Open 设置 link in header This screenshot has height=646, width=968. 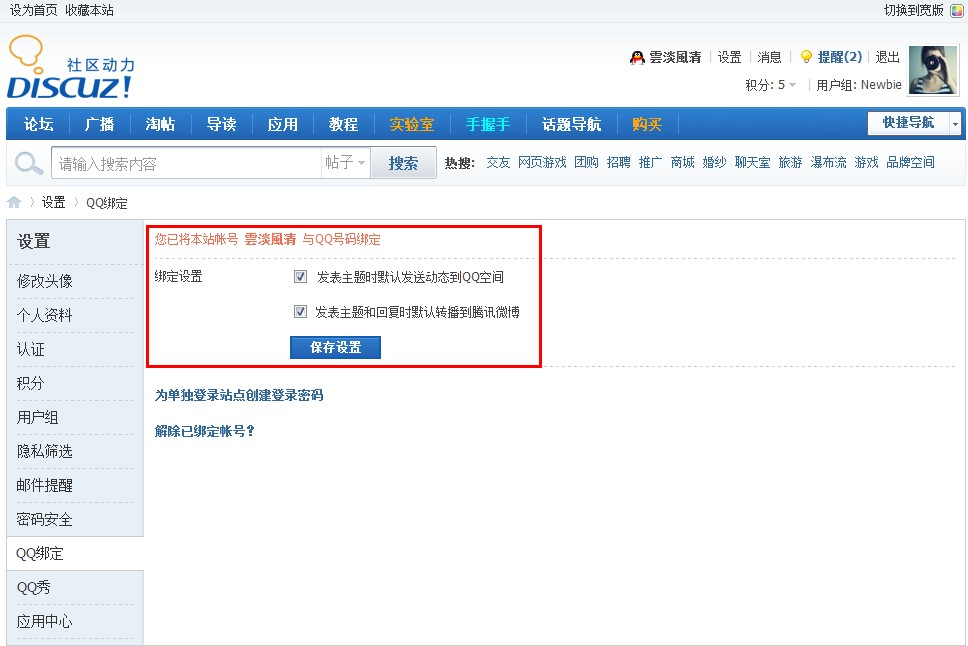[x=729, y=57]
